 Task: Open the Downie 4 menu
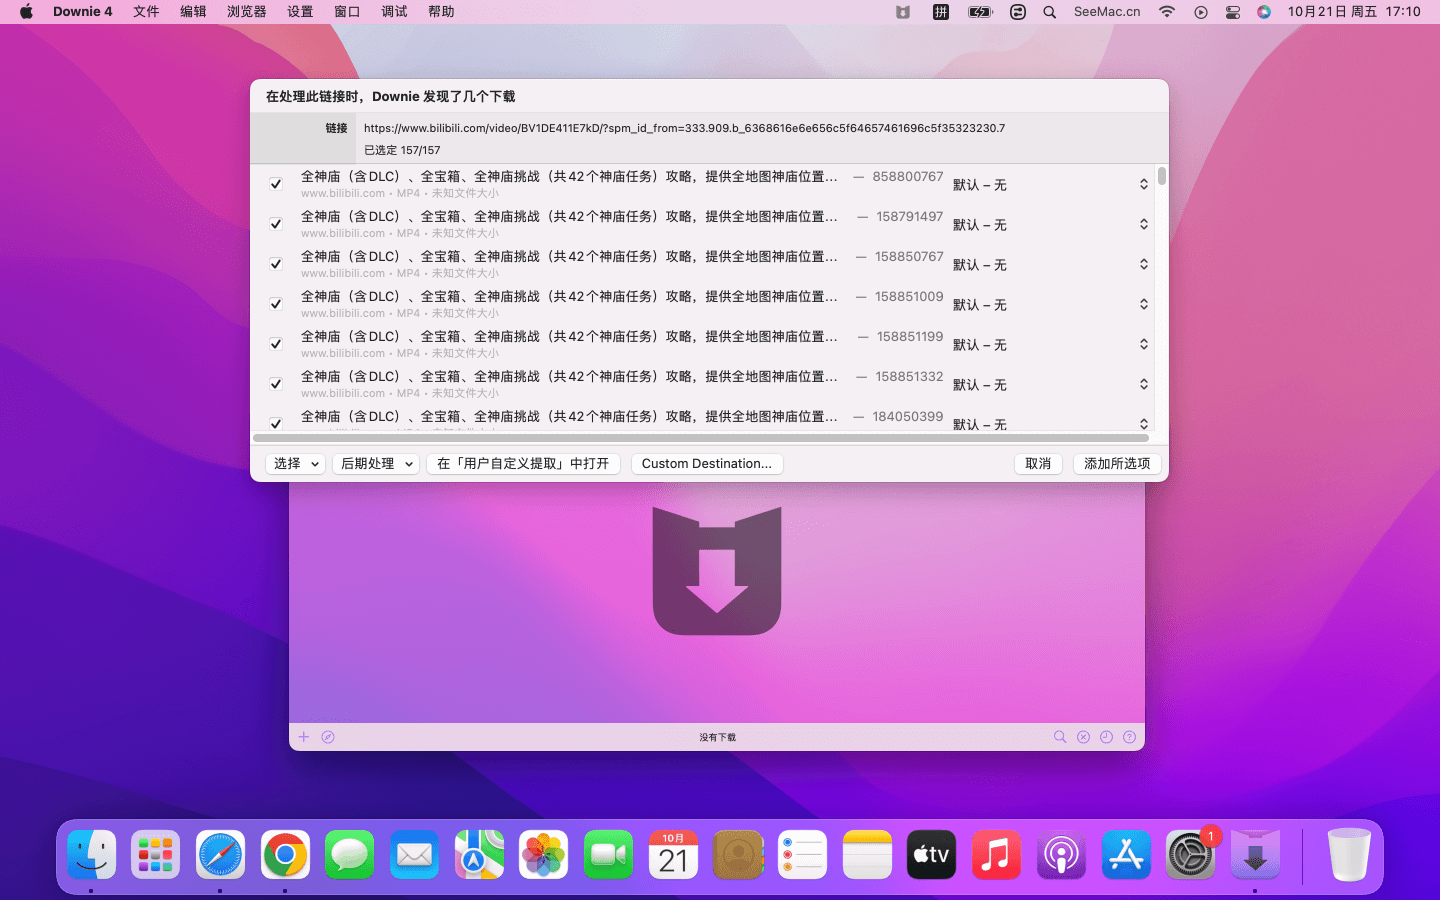(82, 12)
